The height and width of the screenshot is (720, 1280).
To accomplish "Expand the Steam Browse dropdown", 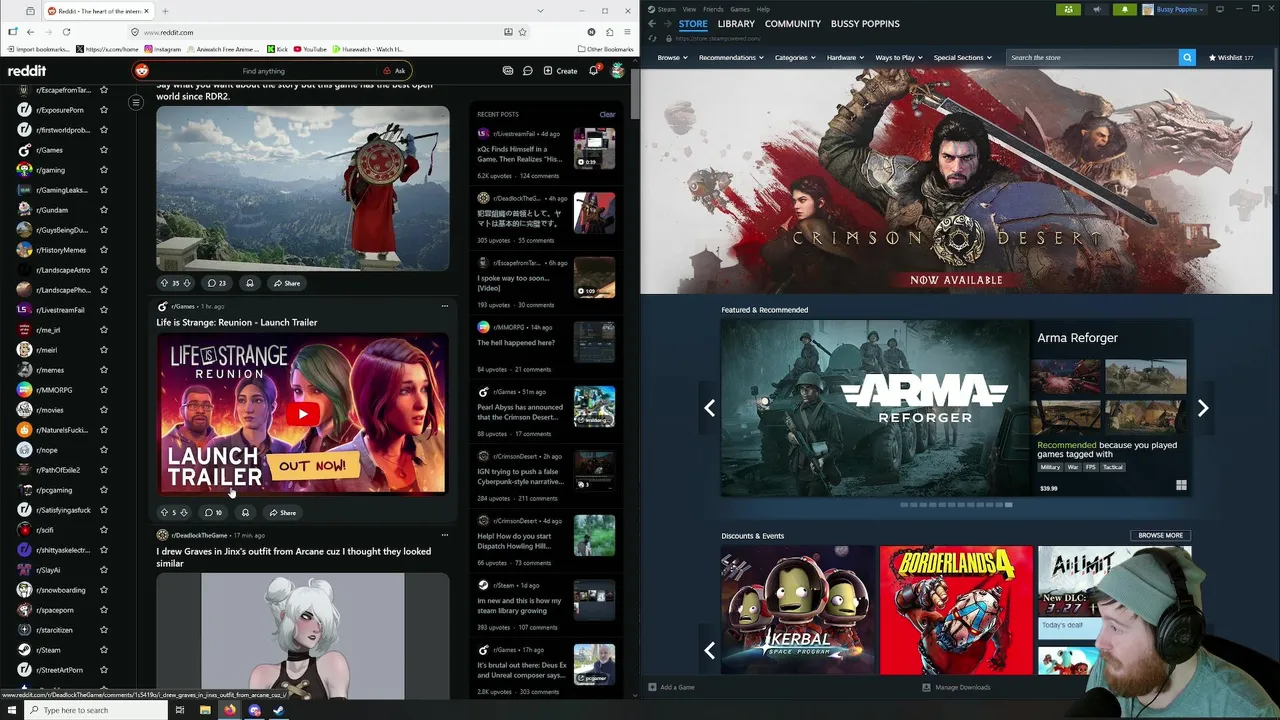I will [x=672, y=57].
